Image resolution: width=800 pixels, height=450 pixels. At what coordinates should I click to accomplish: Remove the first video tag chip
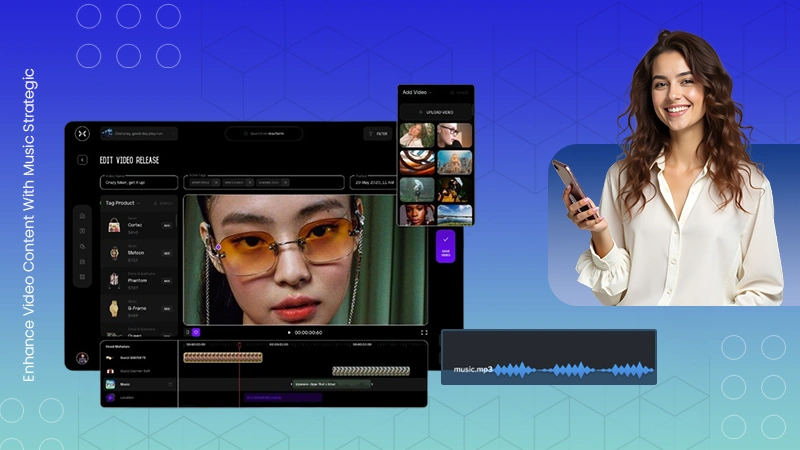click(216, 183)
